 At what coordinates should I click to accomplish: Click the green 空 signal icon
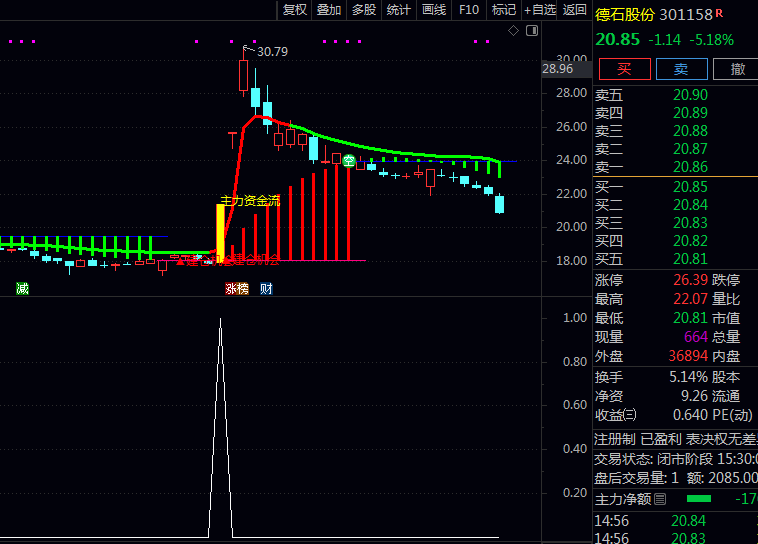[348, 160]
